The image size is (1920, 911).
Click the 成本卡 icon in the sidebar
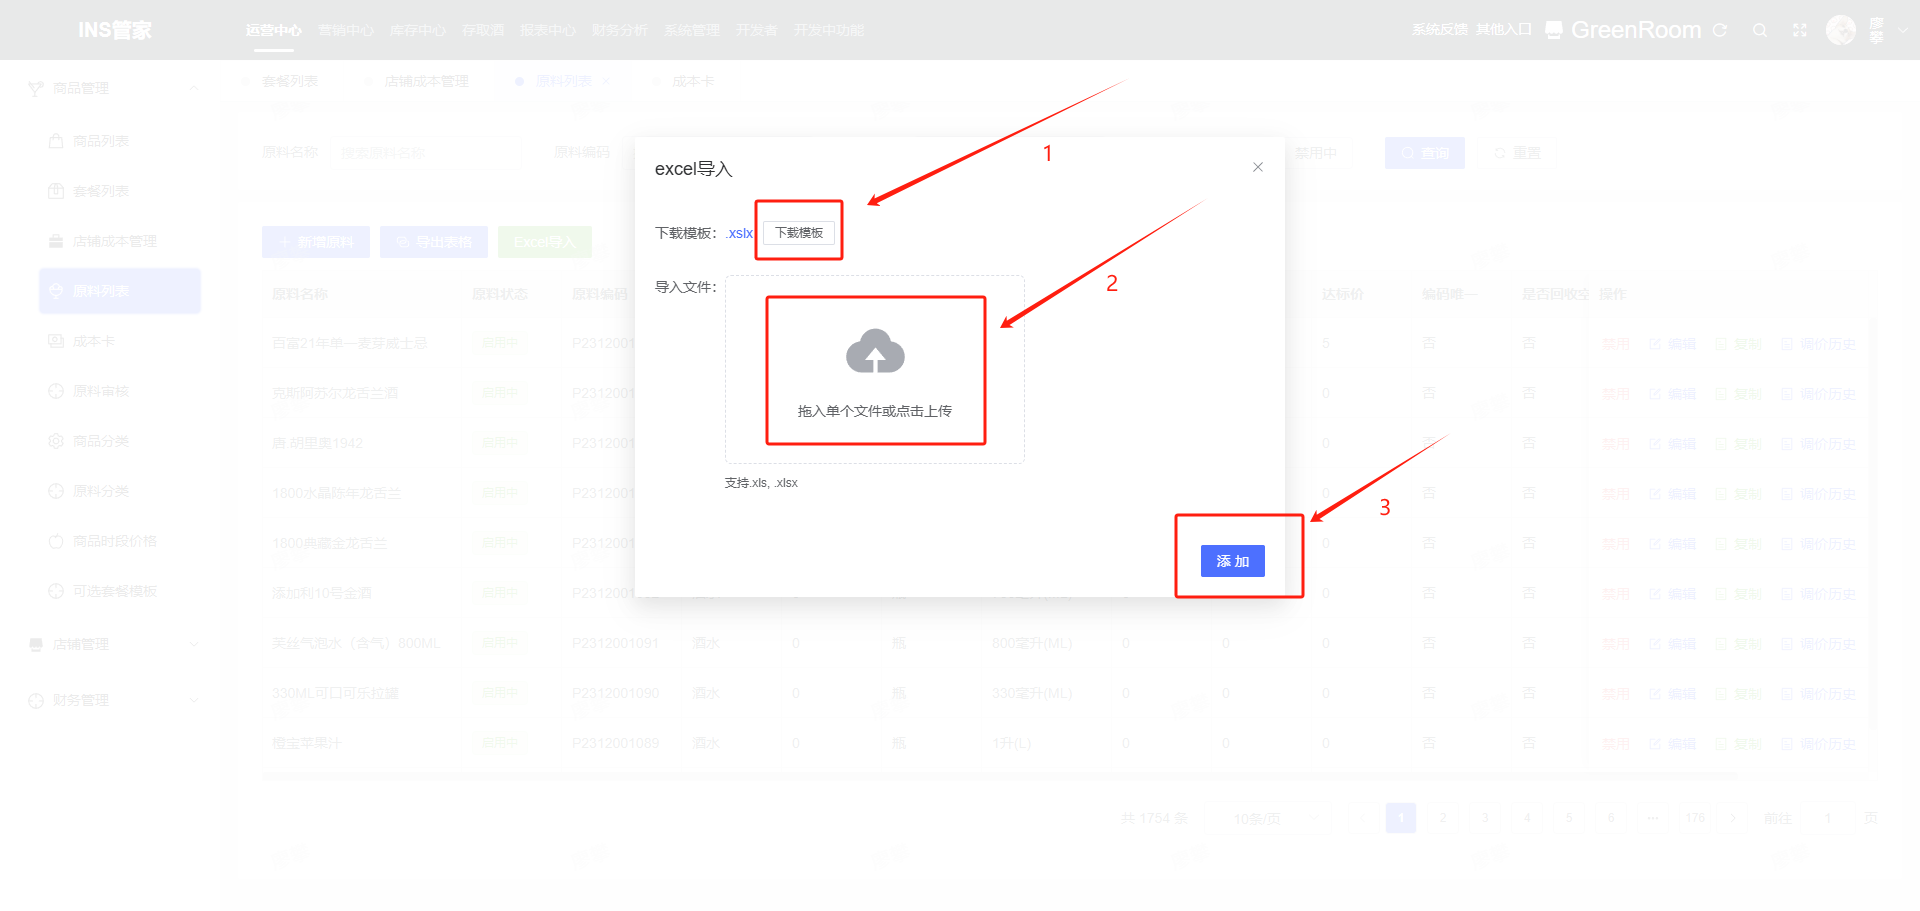[x=56, y=341]
